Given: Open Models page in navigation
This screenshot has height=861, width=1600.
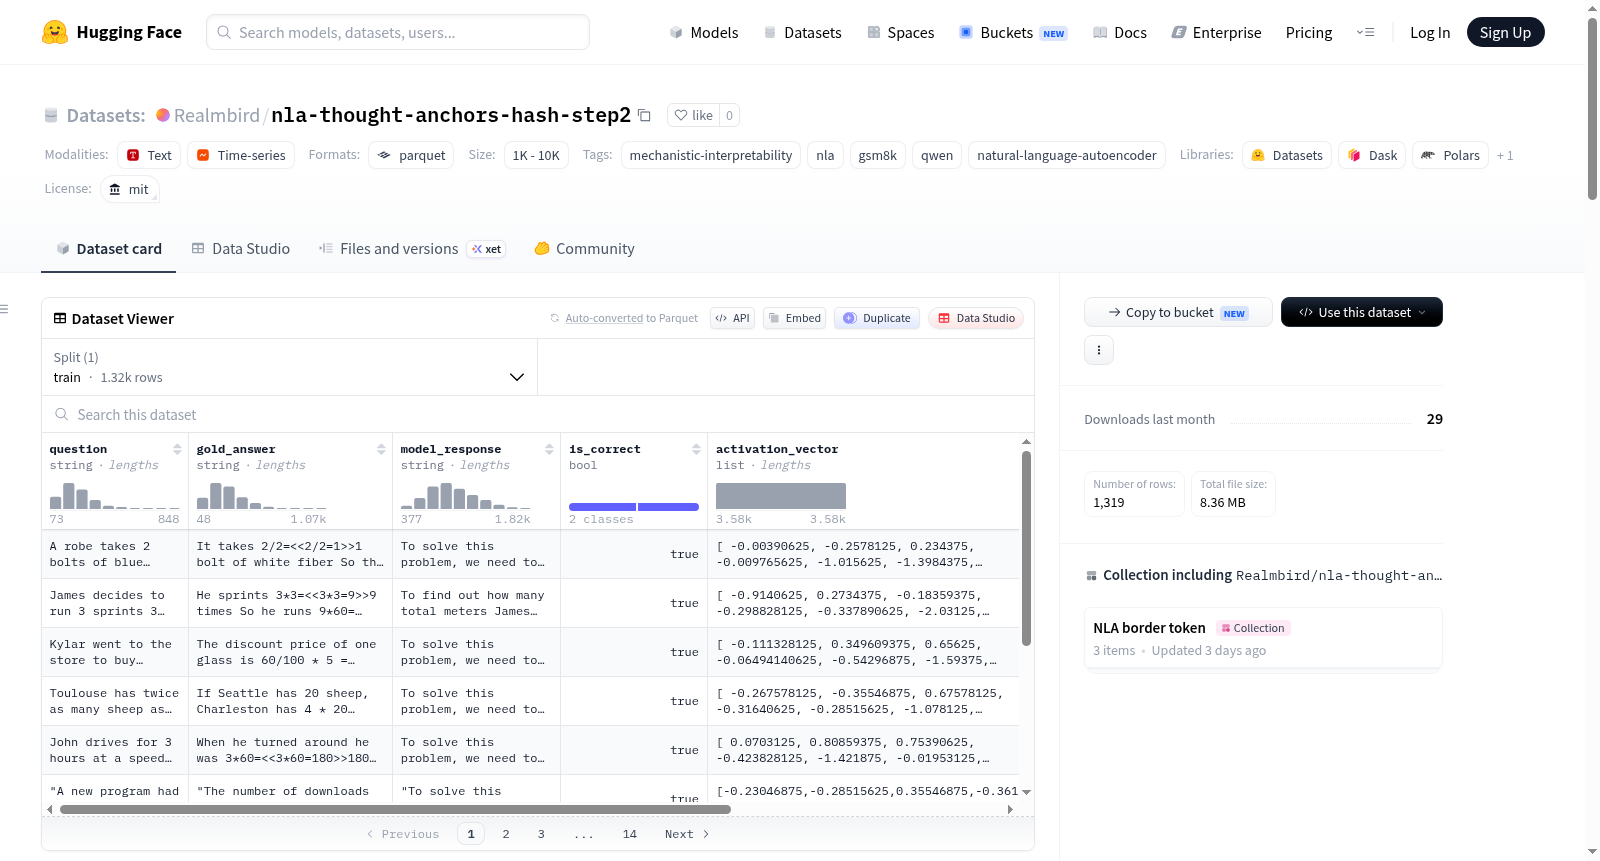Looking at the screenshot, I should [x=704, y=32].
